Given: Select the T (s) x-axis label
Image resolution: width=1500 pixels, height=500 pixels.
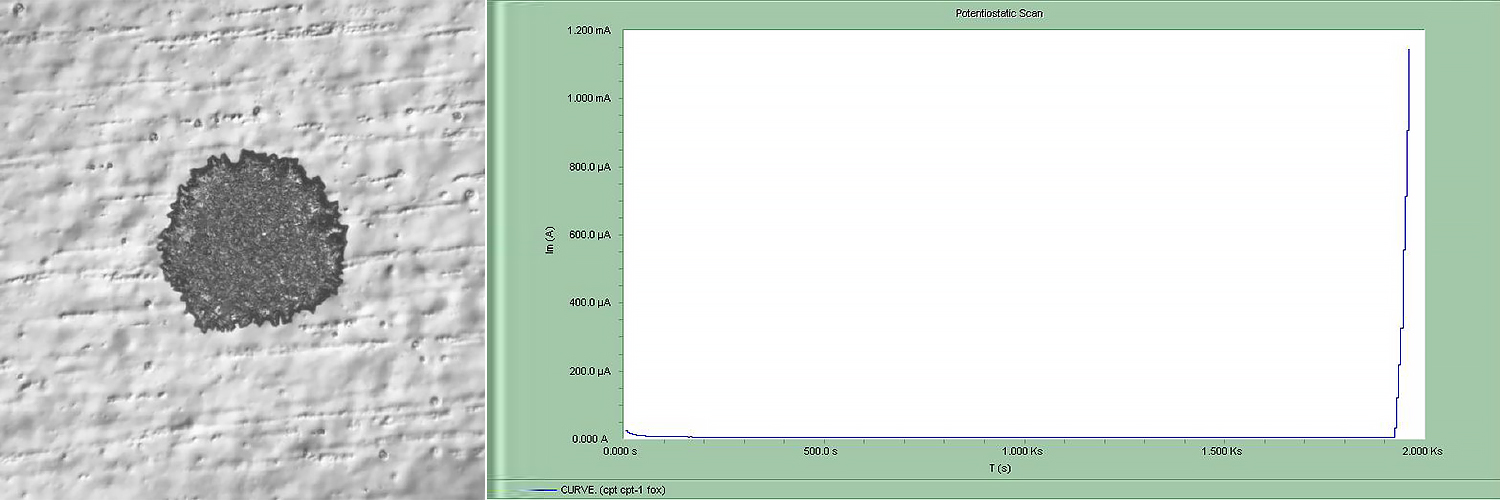Looking at the screenshot, I should click(1022, 468).
